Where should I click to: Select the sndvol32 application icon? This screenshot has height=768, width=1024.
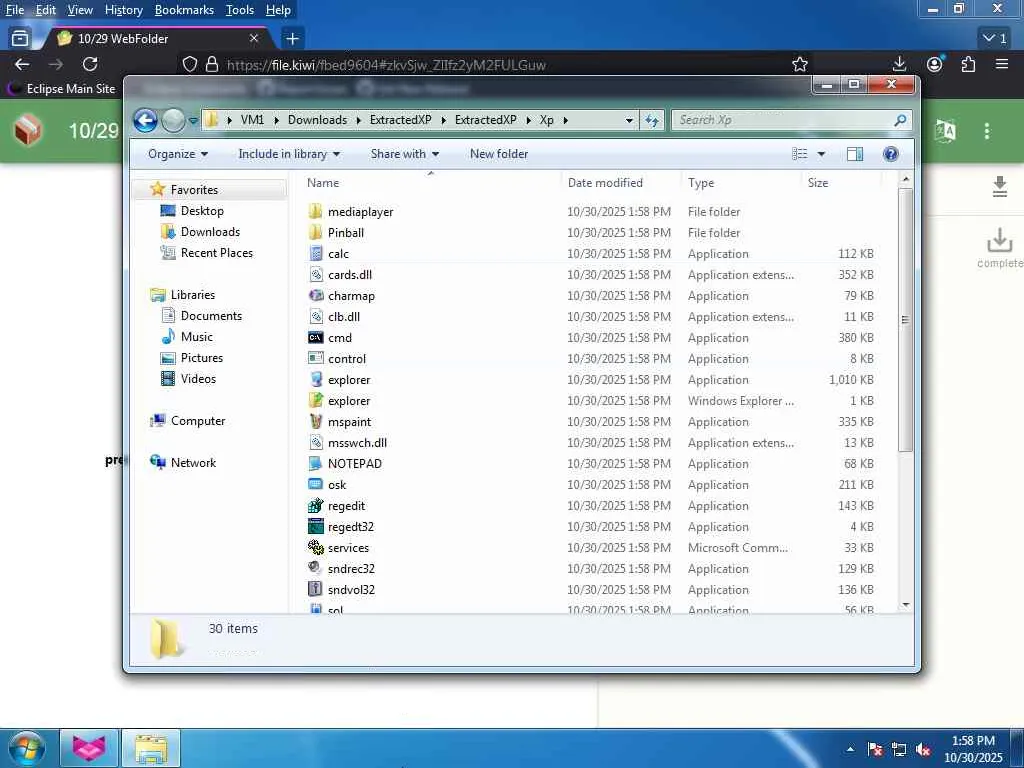click(316, 589)
